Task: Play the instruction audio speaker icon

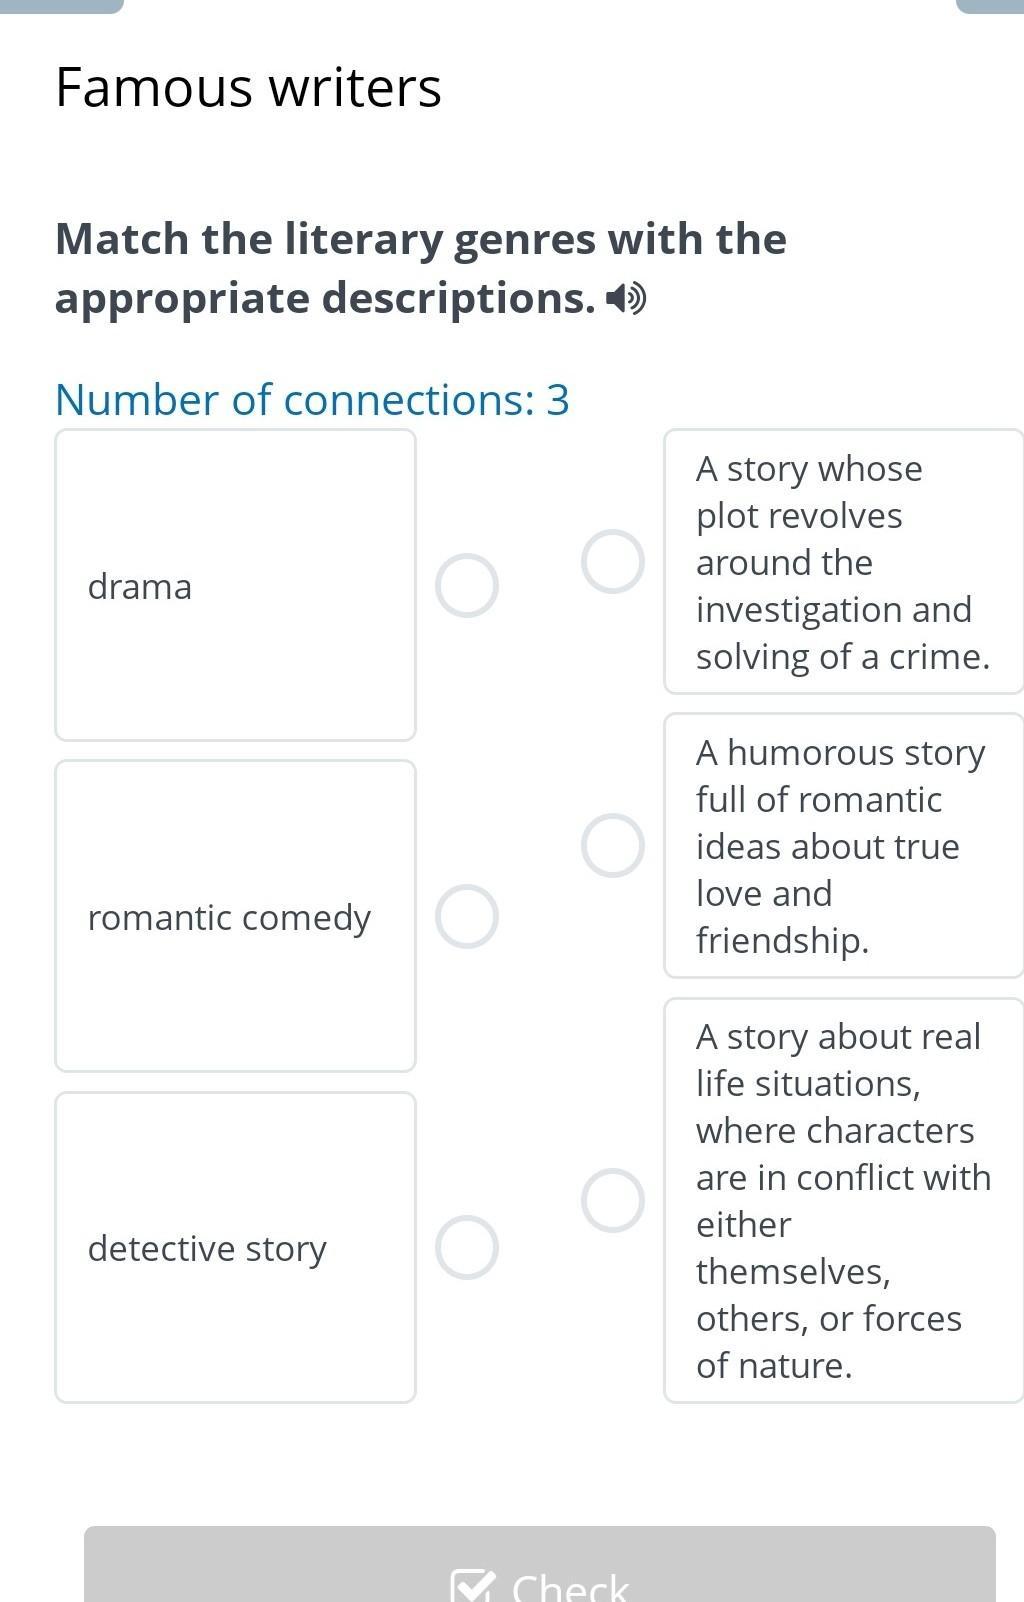Action: click(628, 299)
